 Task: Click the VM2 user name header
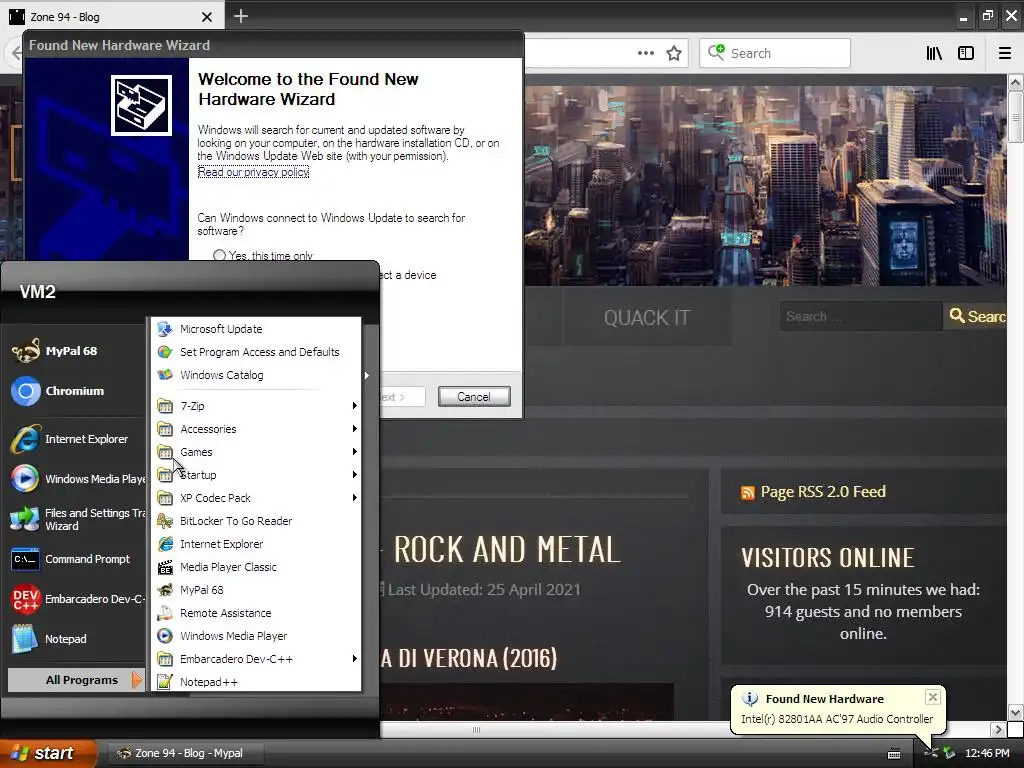point(37,292)
